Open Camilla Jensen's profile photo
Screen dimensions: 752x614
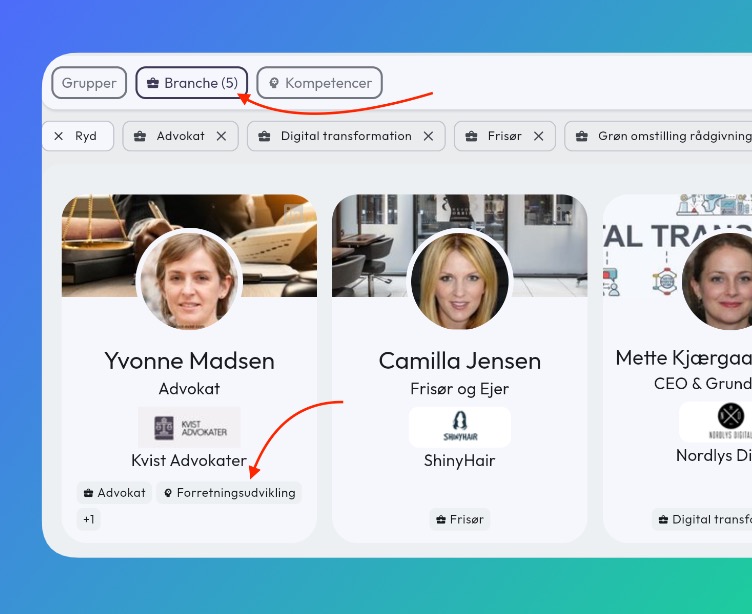pos(459,280)
